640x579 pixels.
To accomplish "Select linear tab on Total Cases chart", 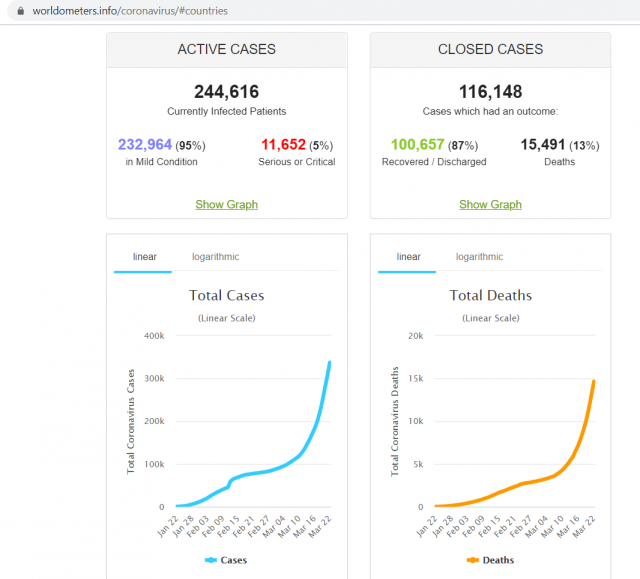I will [x=144, y=257].
